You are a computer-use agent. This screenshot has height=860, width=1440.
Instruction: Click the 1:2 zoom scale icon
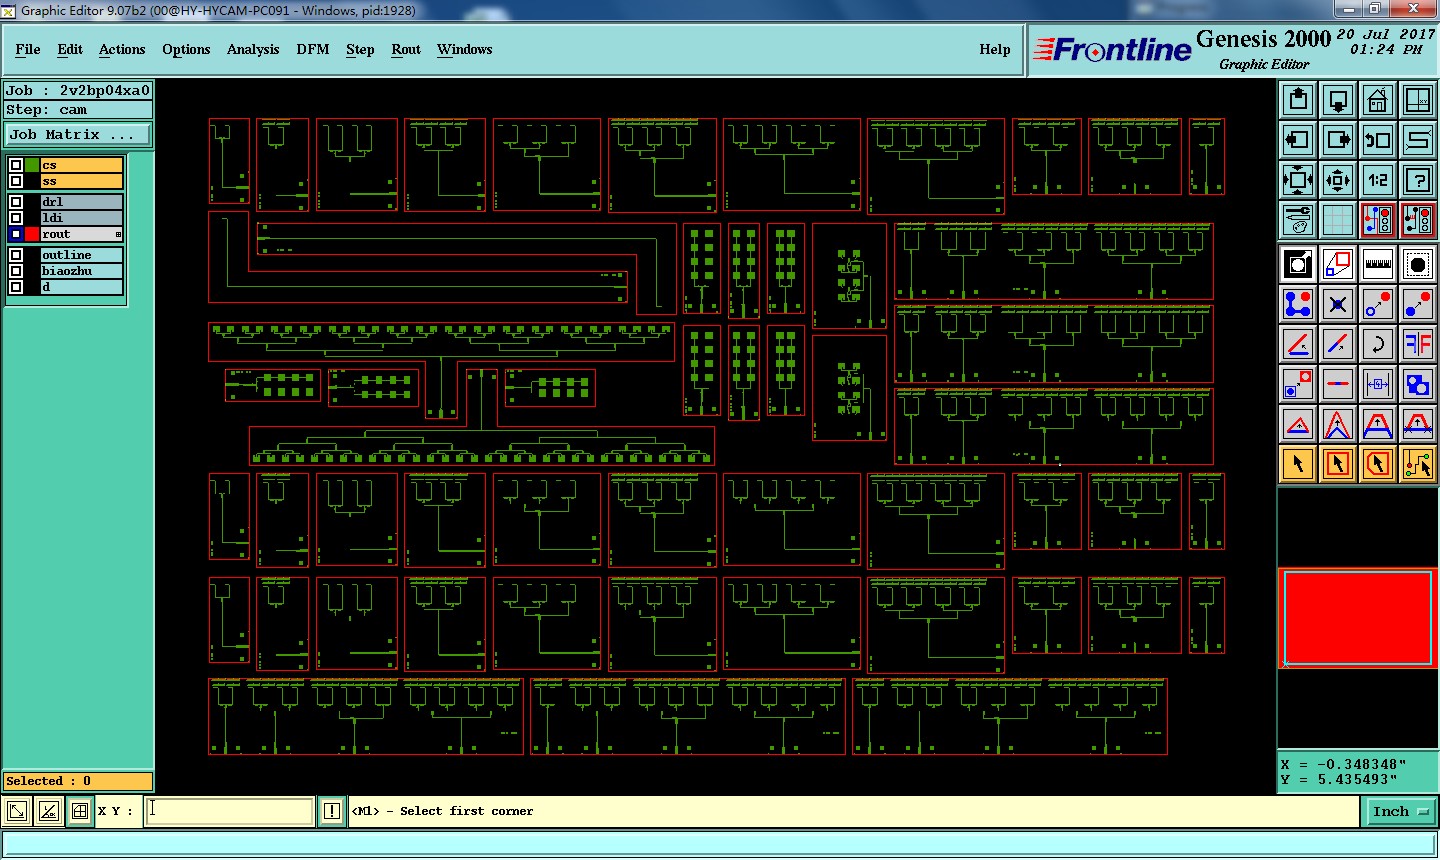[1378, 180]
